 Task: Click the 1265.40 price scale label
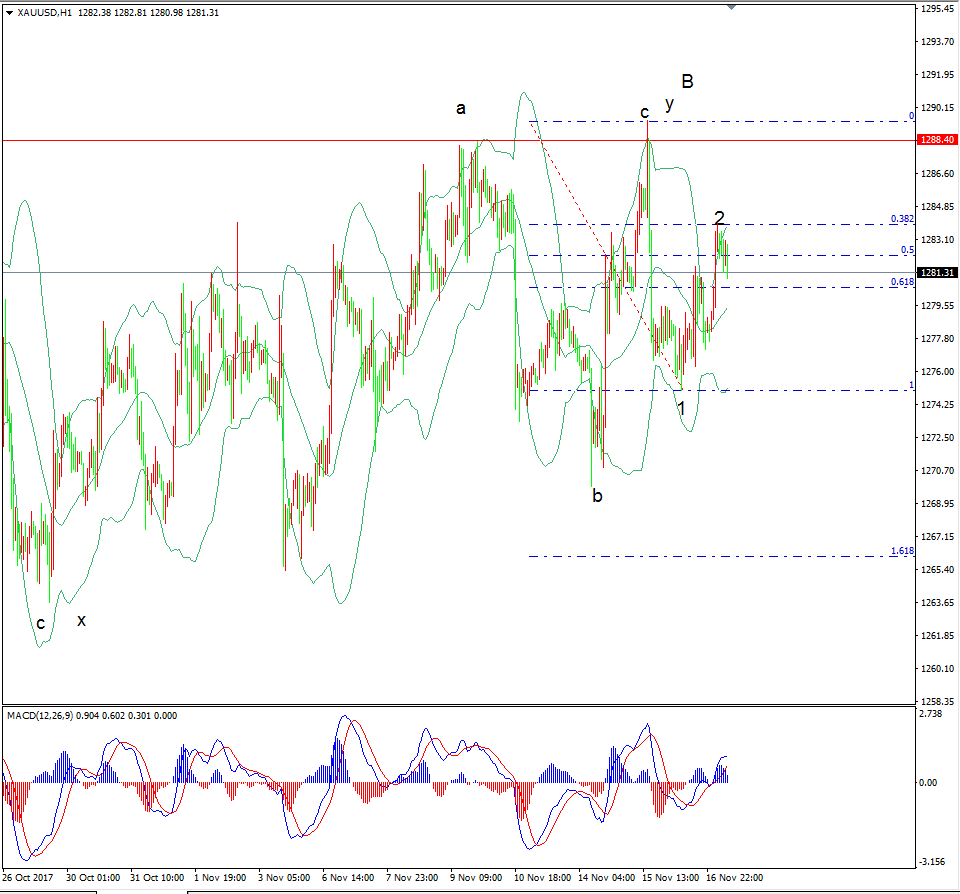(x=937, y=569)
